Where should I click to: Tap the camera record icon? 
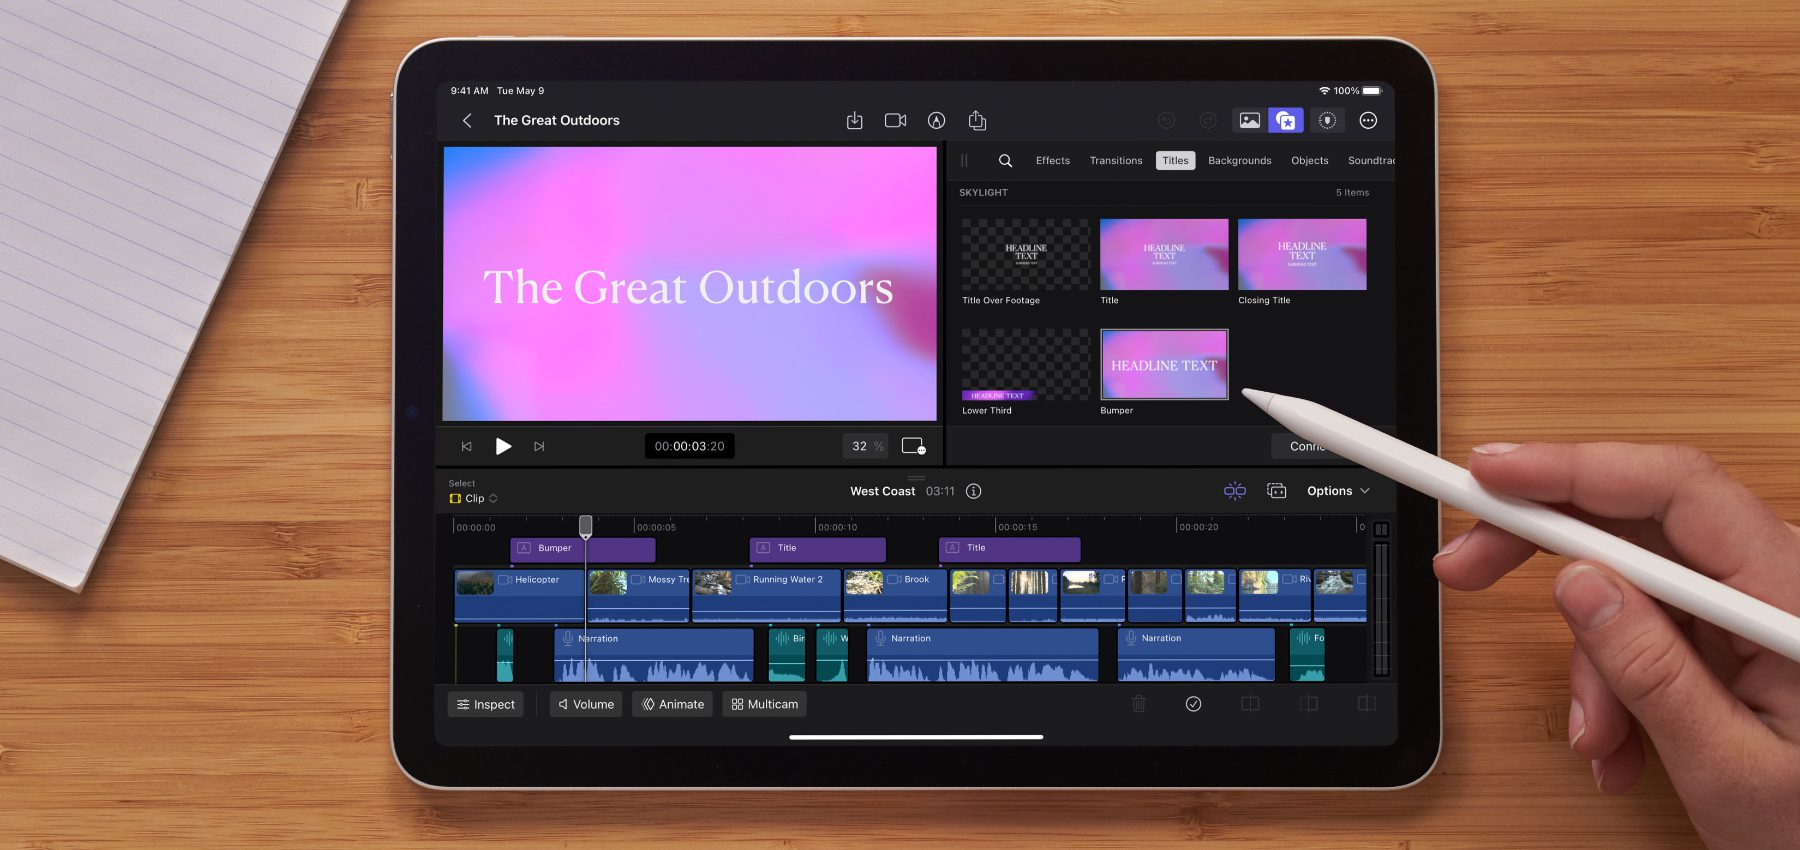coord(895,121)
